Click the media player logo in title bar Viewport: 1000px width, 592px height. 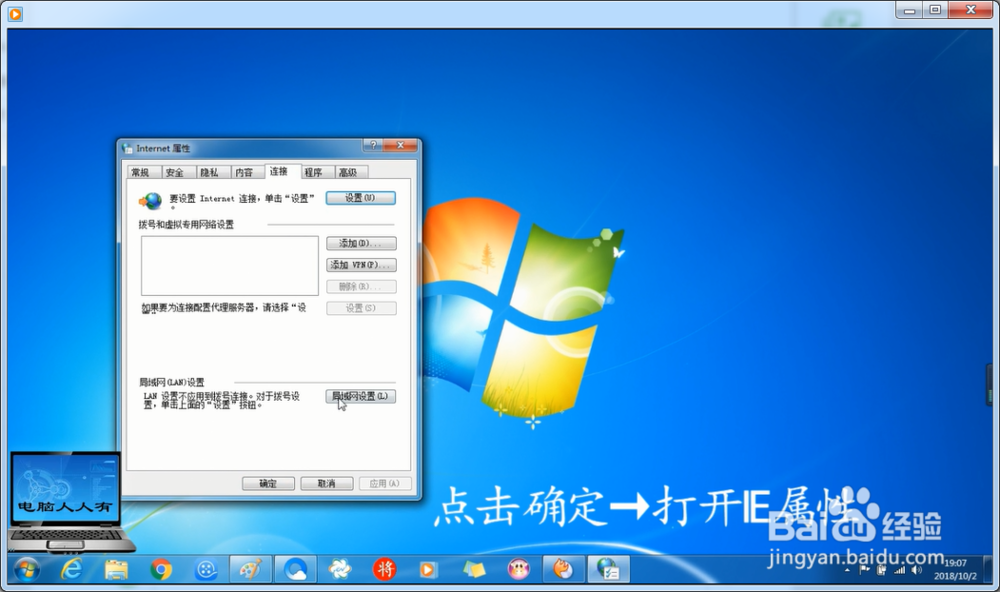15,13
